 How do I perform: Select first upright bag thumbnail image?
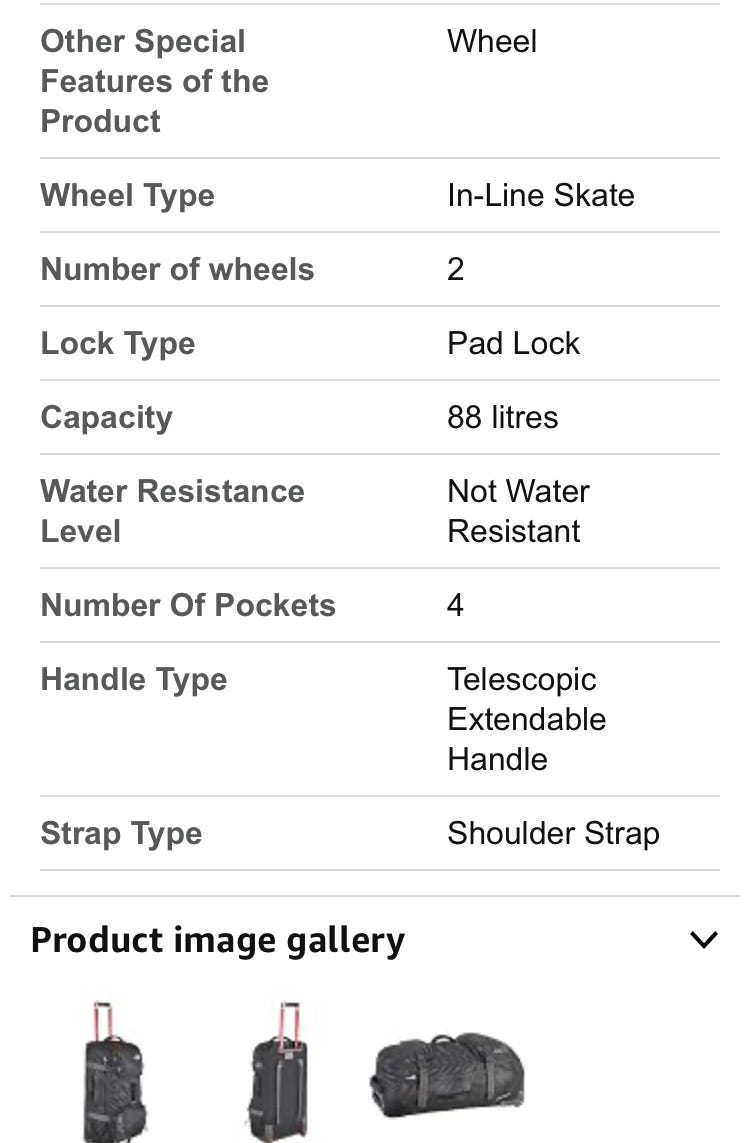coord(114,1072)
